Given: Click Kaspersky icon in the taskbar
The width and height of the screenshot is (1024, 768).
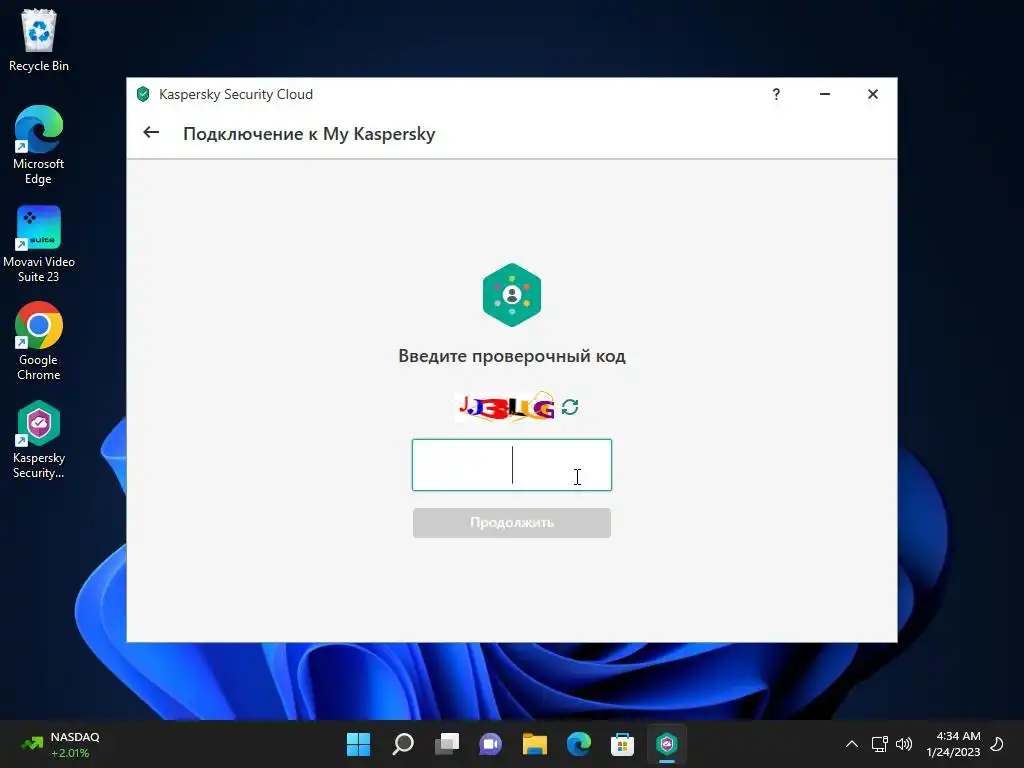Looking at the screenshot, I should (667, 744).
